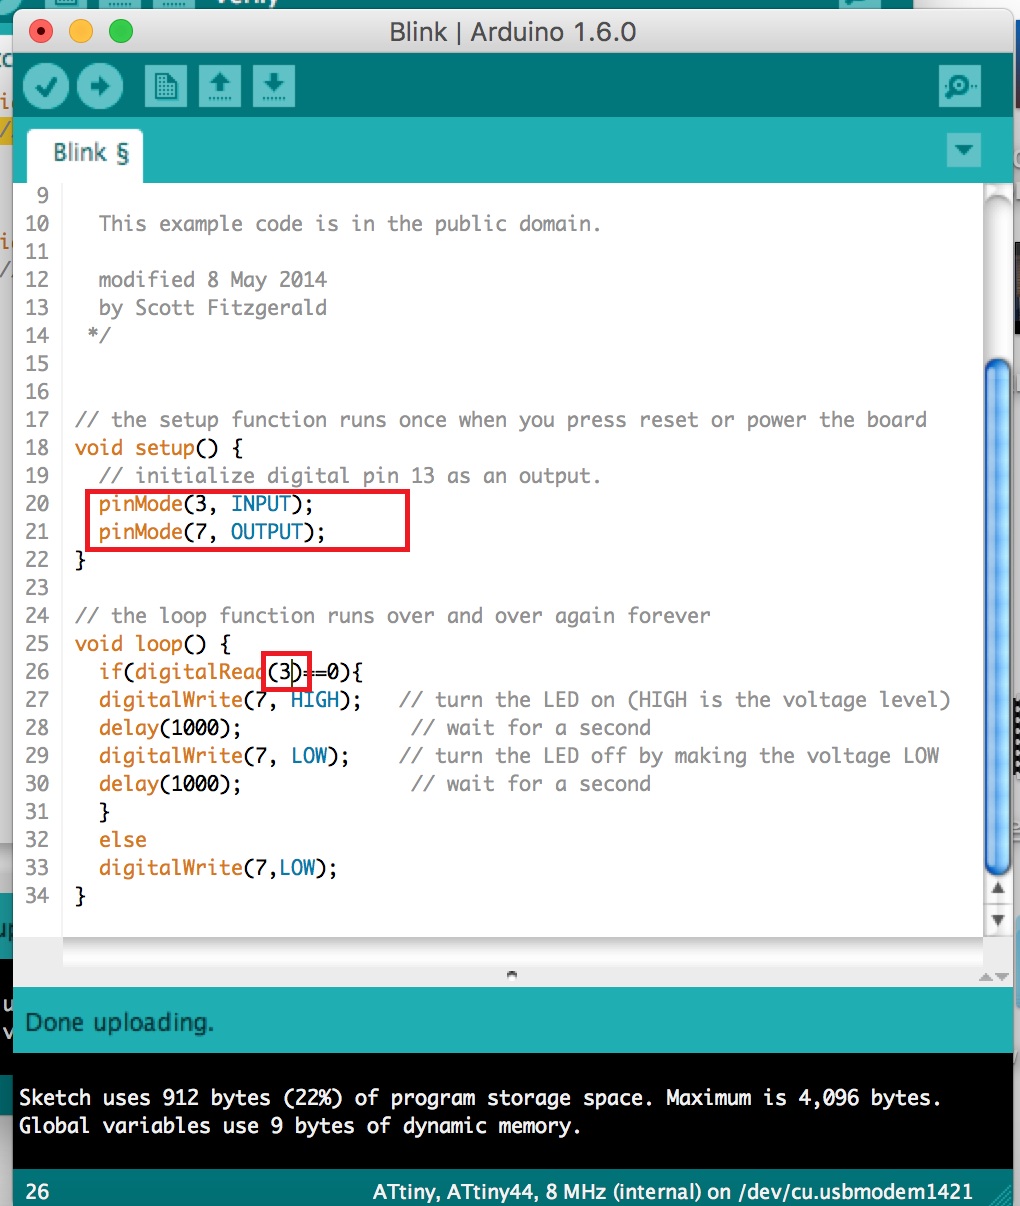Image resolution: width=1020 pixels, height=1206 pixels.
Task: Click the digitalWrite(7, LOW) line with comment
Action: click(x=518, y=756)
